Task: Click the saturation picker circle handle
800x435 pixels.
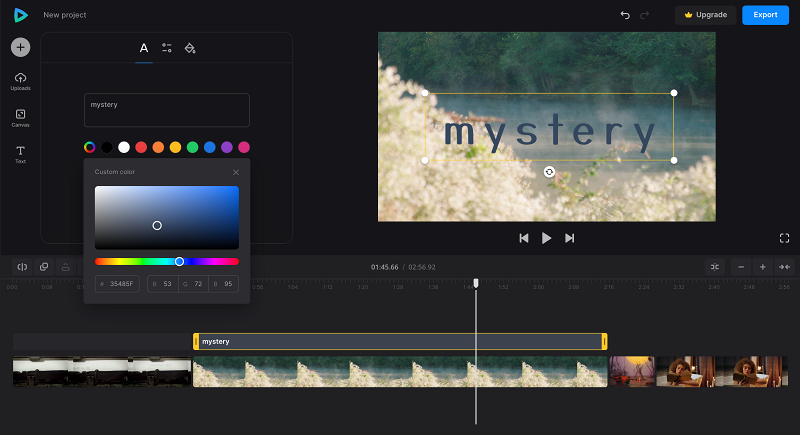Action: pyautogui.click(x=157, y=225)
